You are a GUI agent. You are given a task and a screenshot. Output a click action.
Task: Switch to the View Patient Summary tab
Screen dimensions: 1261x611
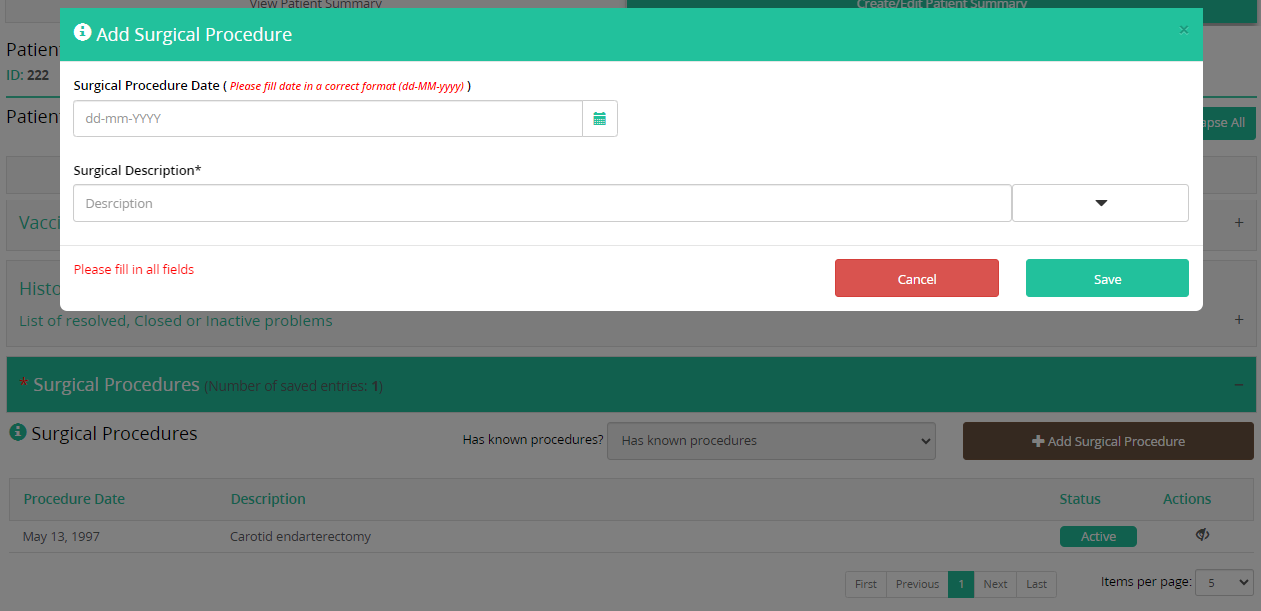(x=315, y=5)
